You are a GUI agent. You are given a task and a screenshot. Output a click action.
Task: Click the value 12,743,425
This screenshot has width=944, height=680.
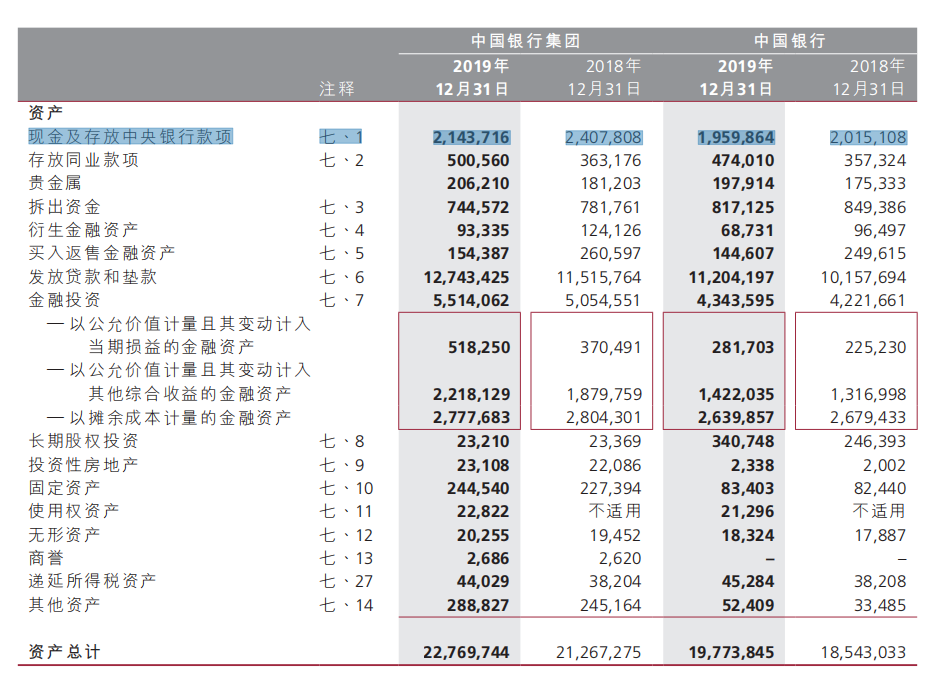pos(467,278)
